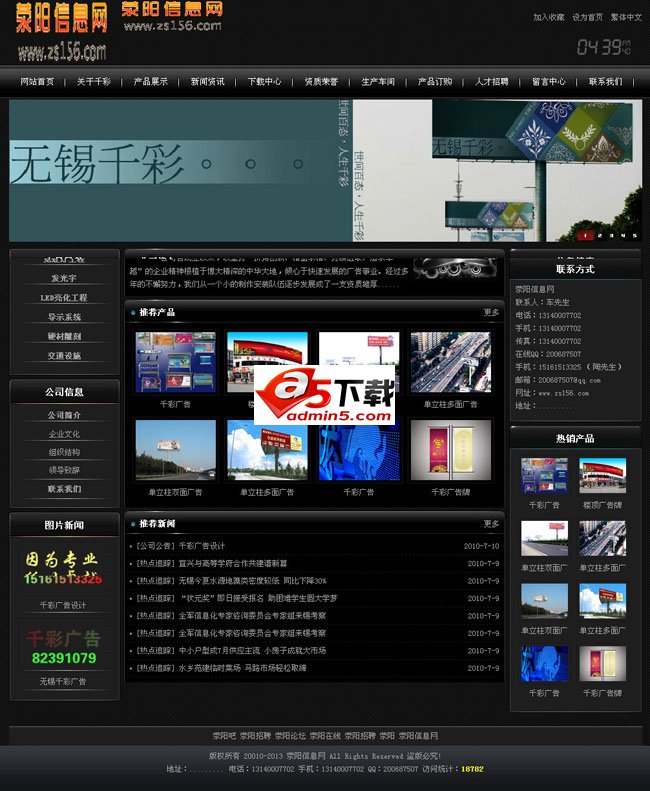Click the 设为首页 link
This screenshot has width=650, height=791.
tap(587, 17)
